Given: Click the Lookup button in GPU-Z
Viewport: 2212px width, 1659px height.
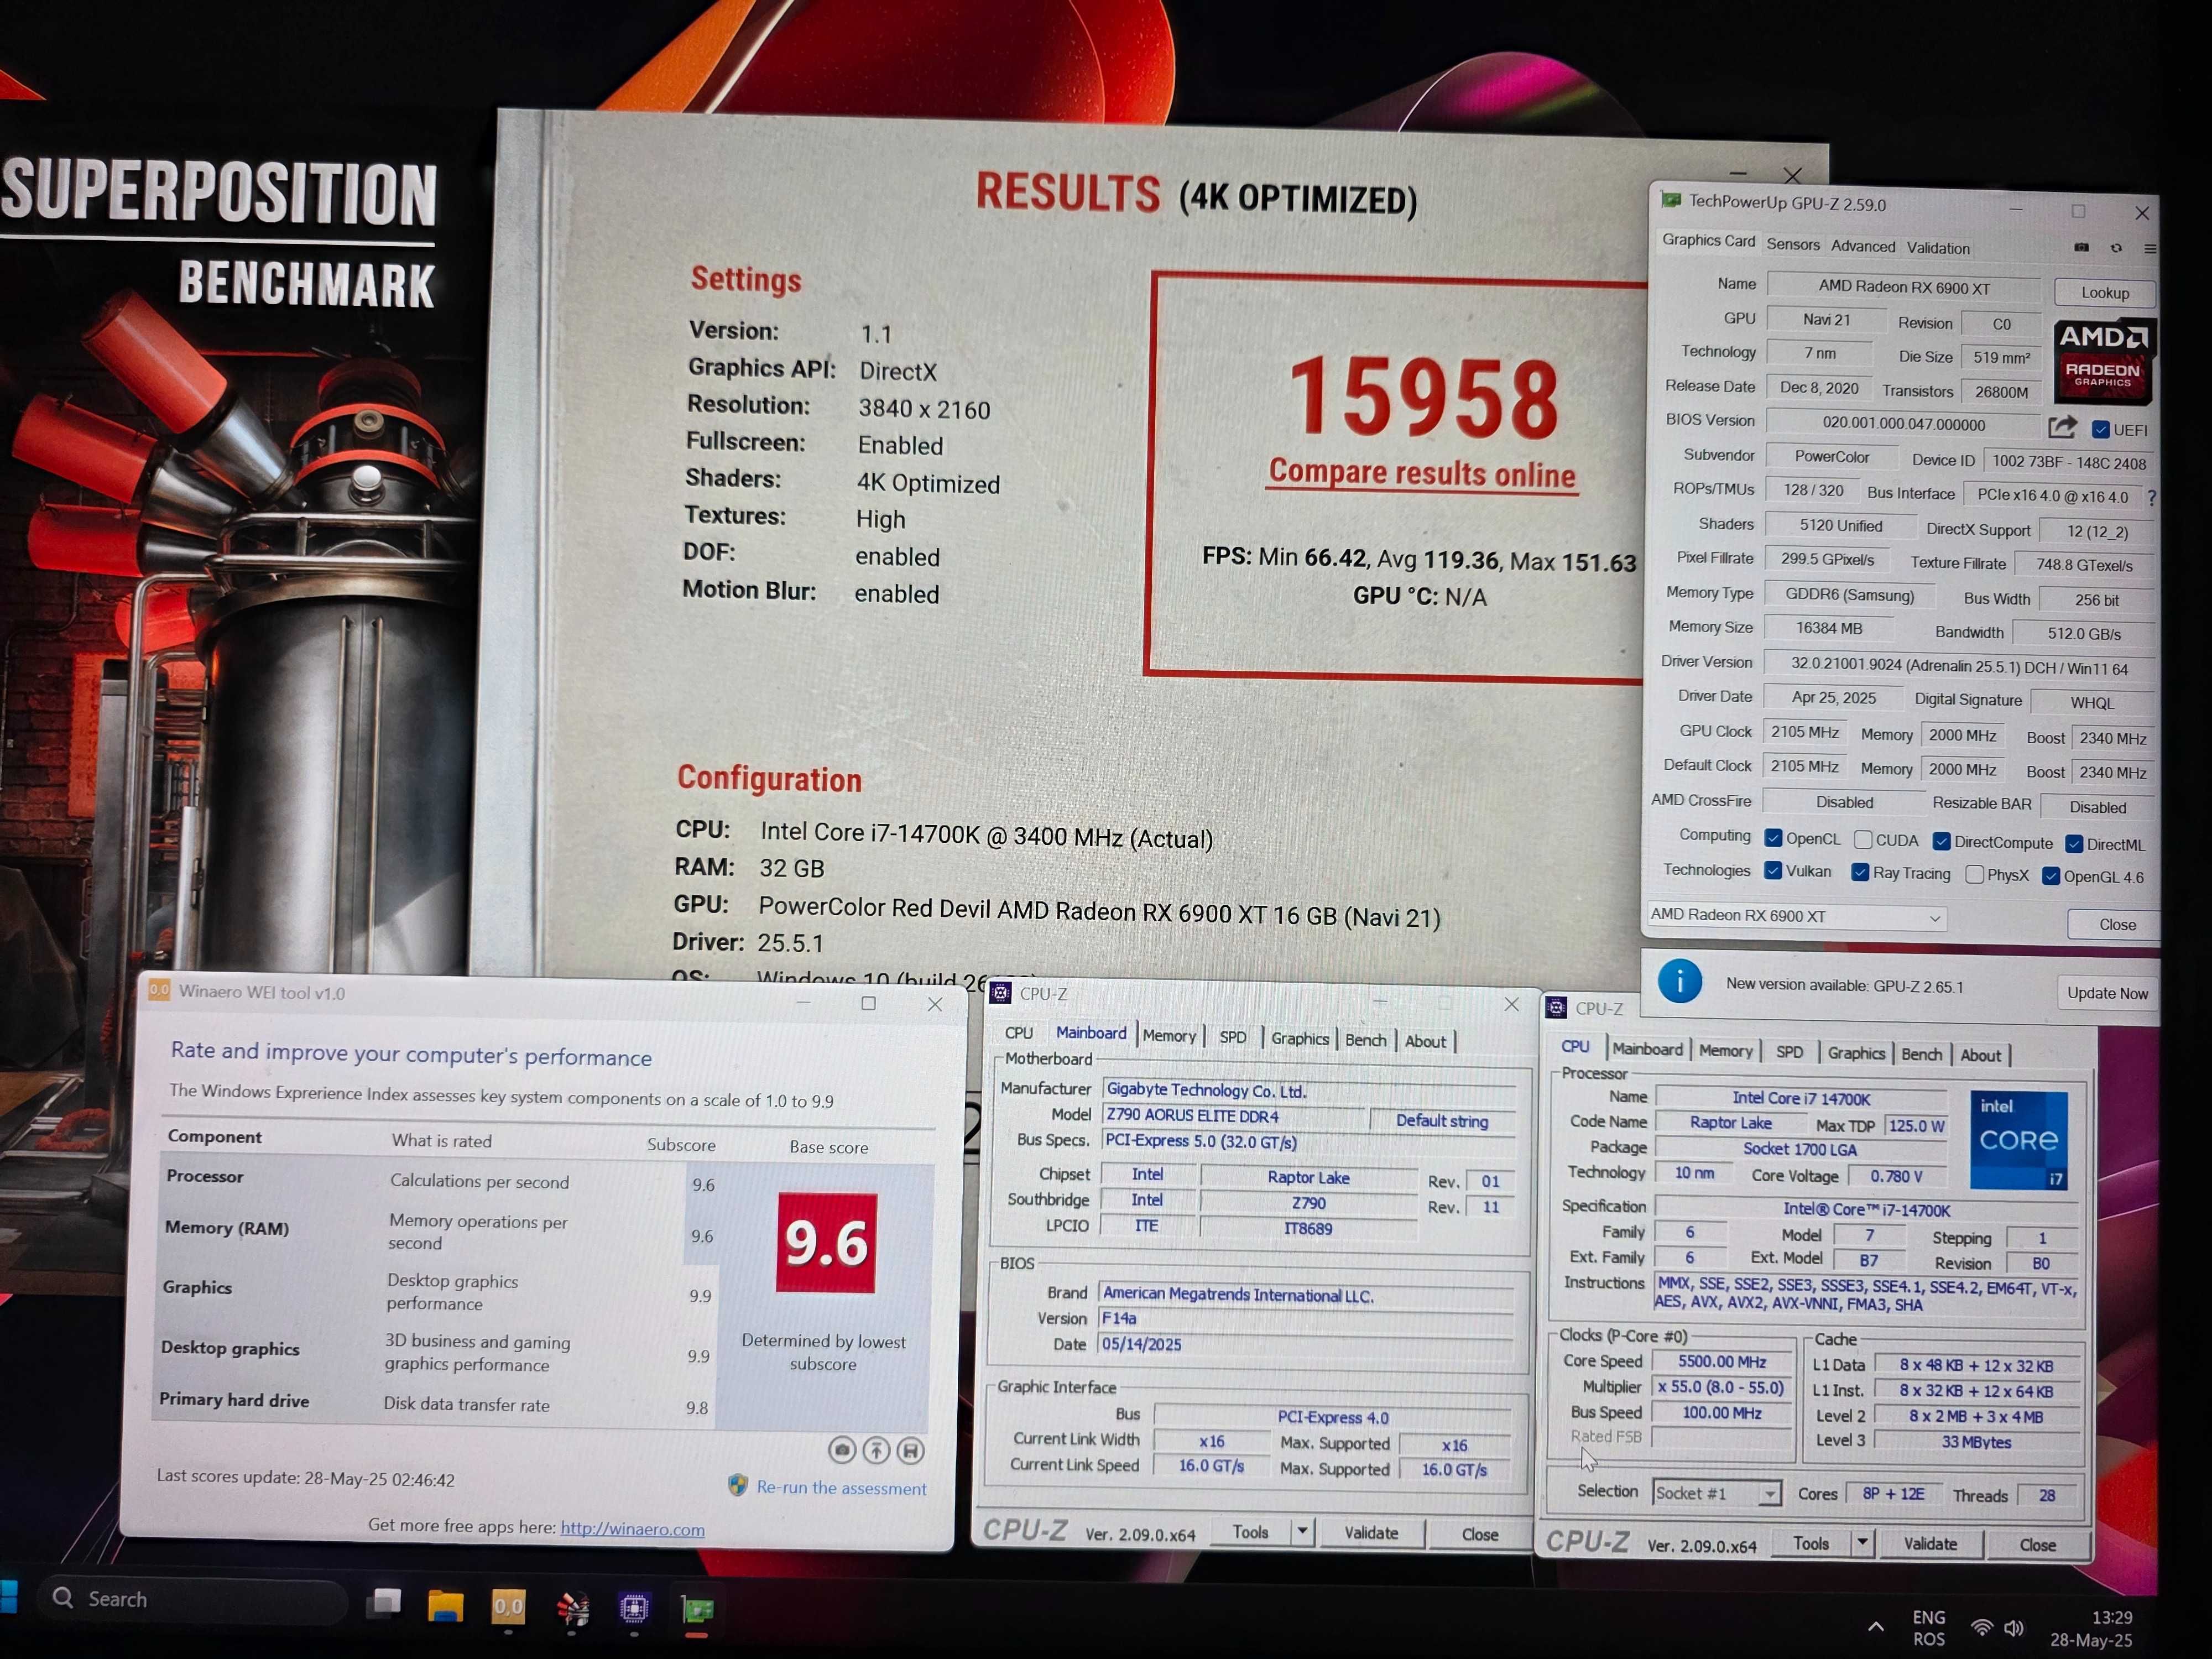Looking at the screenshot, I should click(2105, 292).
